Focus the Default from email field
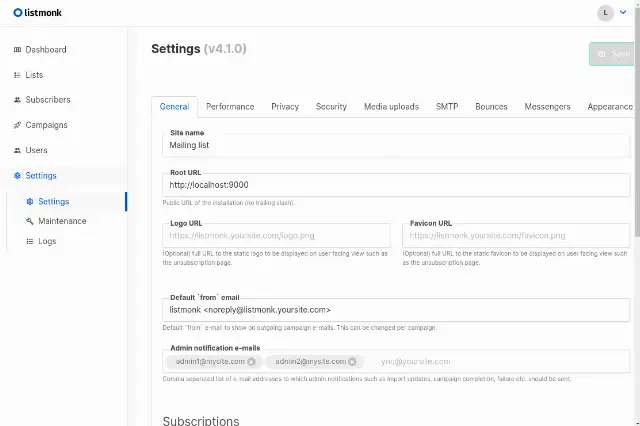Image resolution: width=640 pixels, height=426 pixels. (396, 310)
